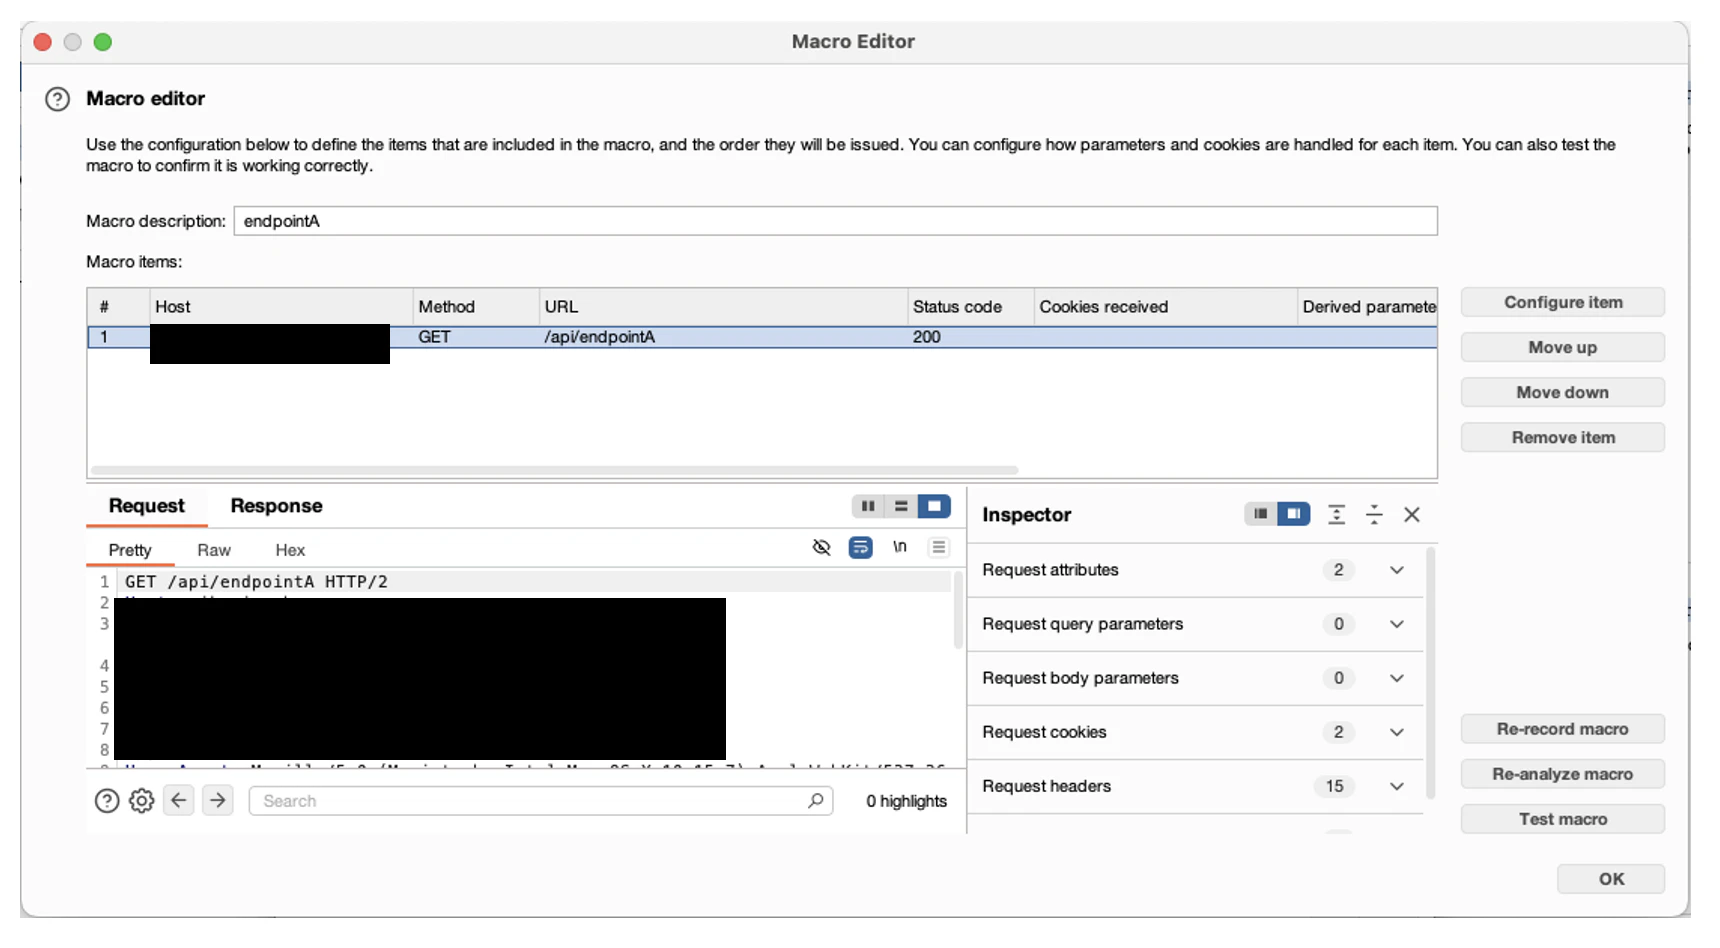Sort macro items by Status code column
This screenshot has height=948, width=1720.
pos(970,307)
